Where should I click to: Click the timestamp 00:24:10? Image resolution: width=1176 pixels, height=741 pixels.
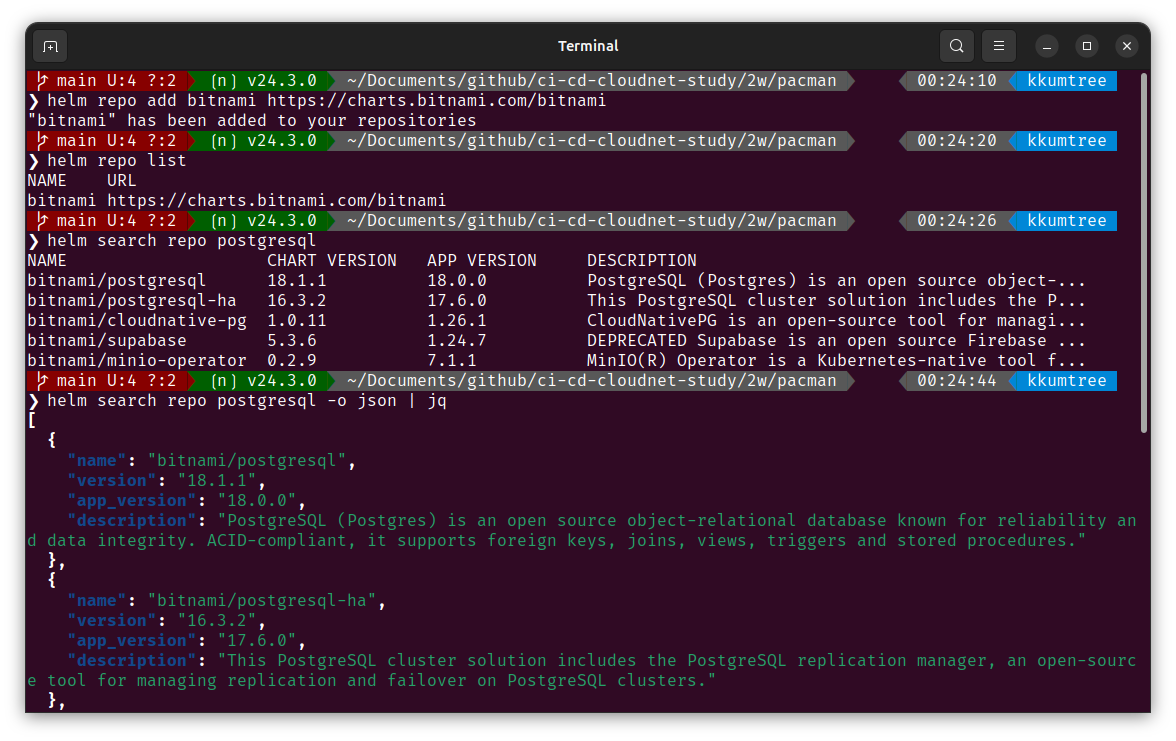click(x=956, y=80)
